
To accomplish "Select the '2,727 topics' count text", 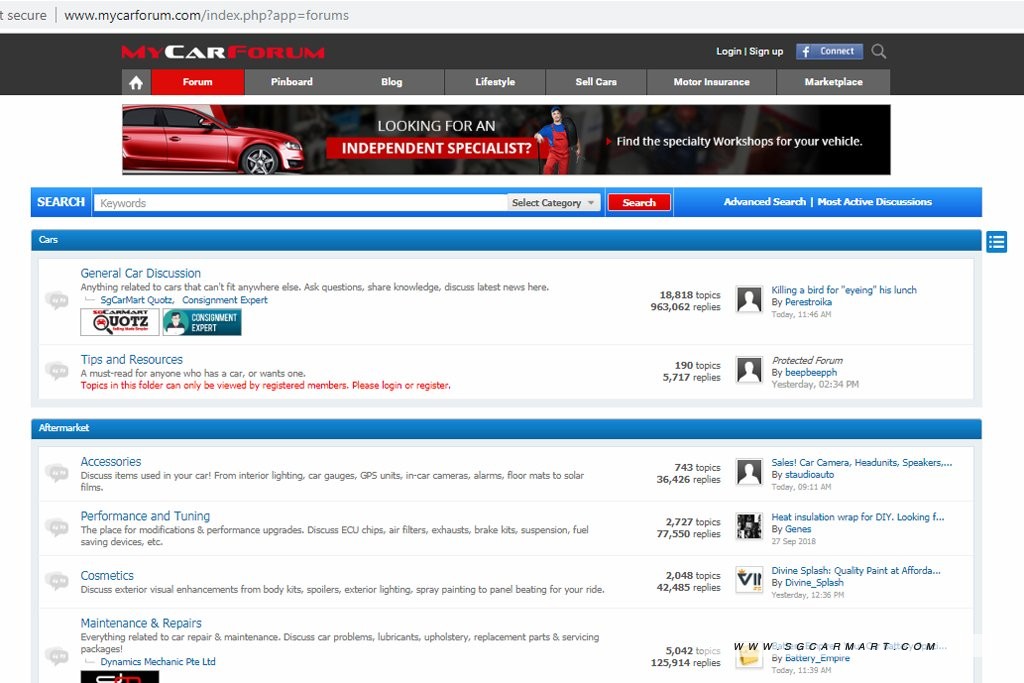I will [x=693, y=522].
